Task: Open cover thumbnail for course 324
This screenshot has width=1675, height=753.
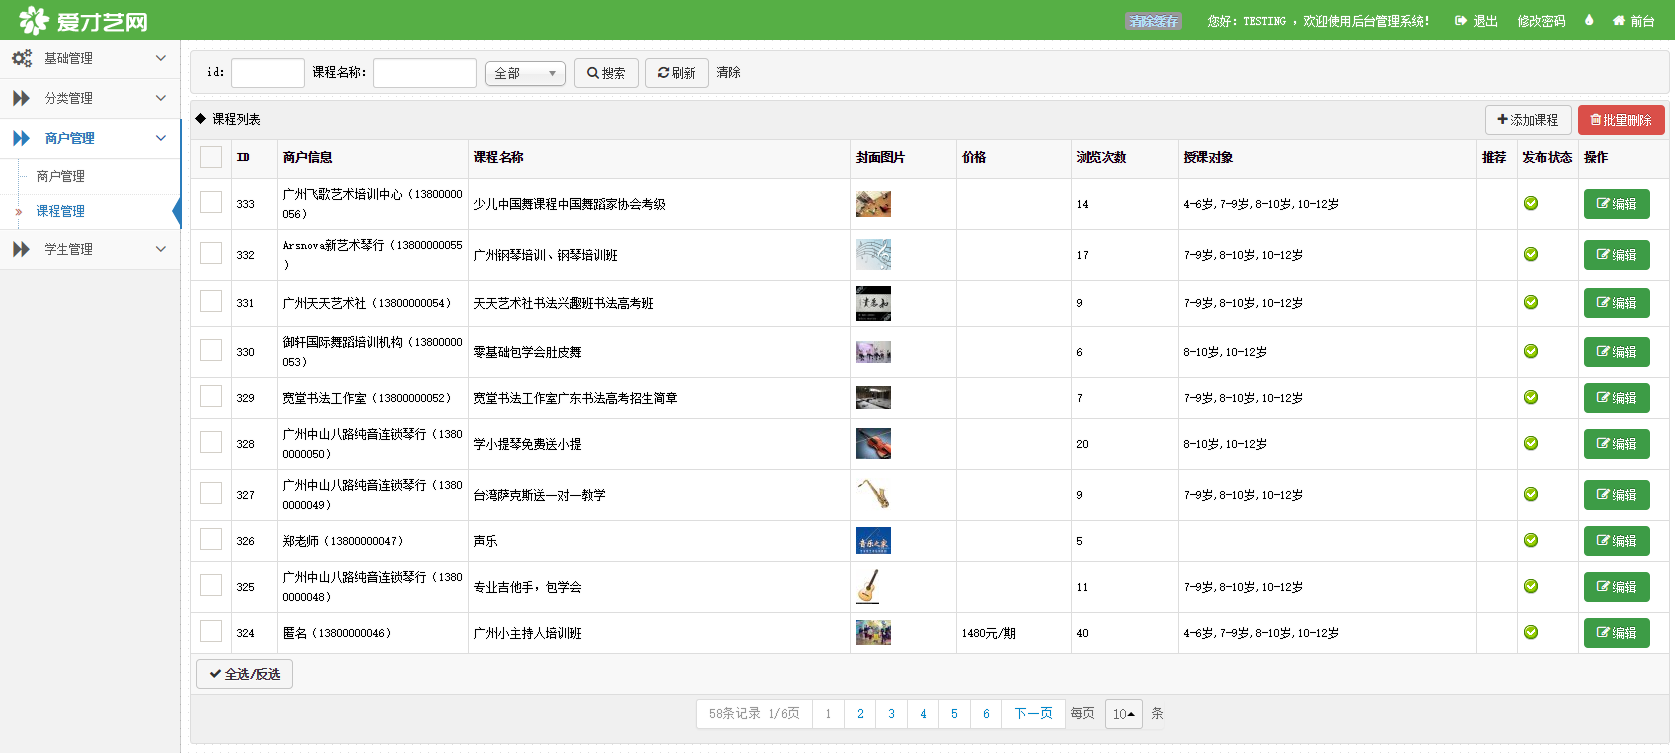Action: click(873, 632)
